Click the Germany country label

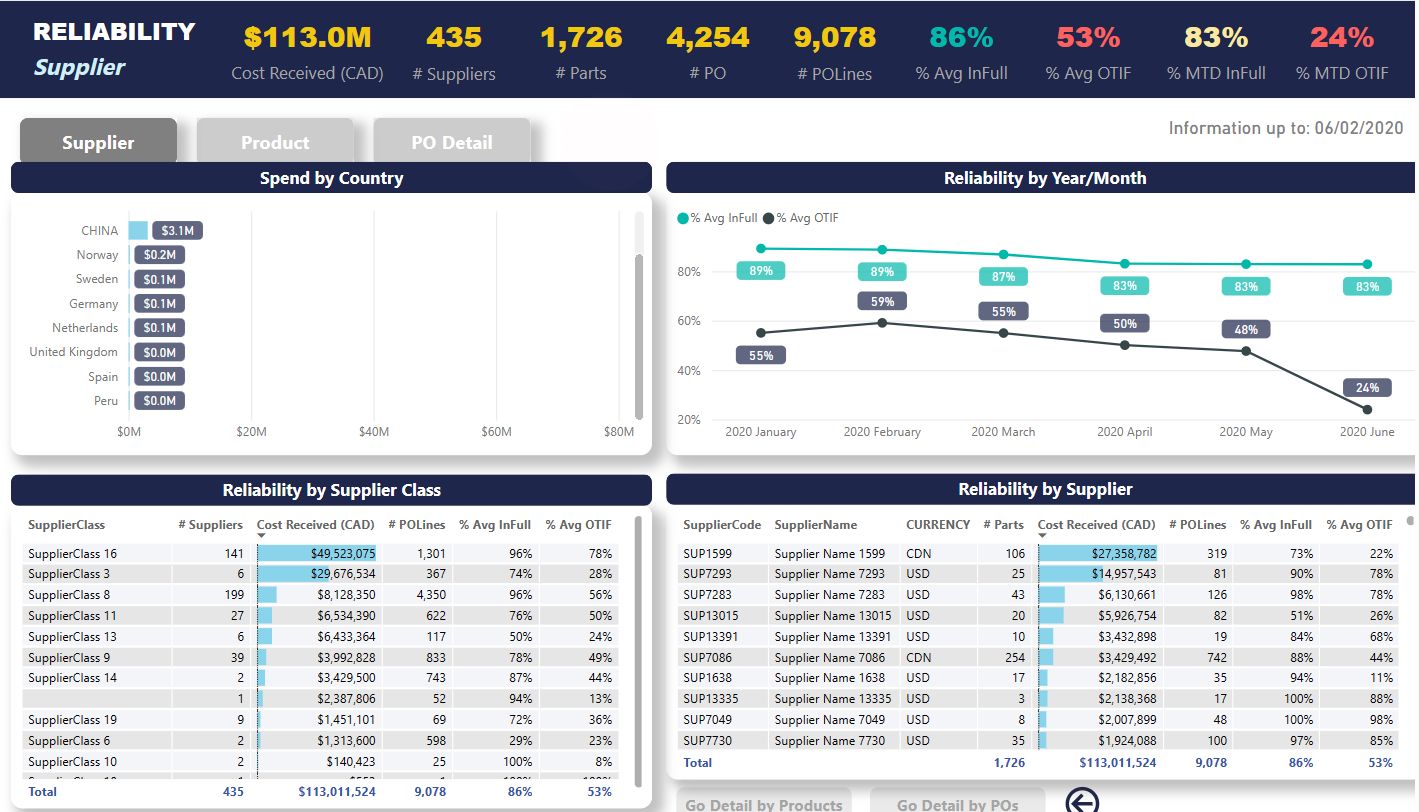coord(94,303)
